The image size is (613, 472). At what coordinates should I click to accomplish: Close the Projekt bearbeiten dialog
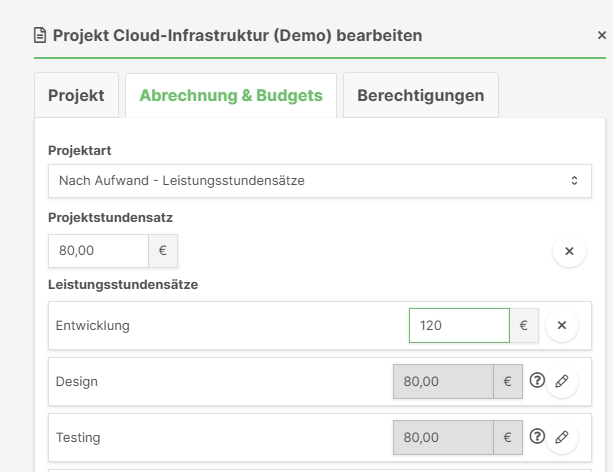[600, 35]
